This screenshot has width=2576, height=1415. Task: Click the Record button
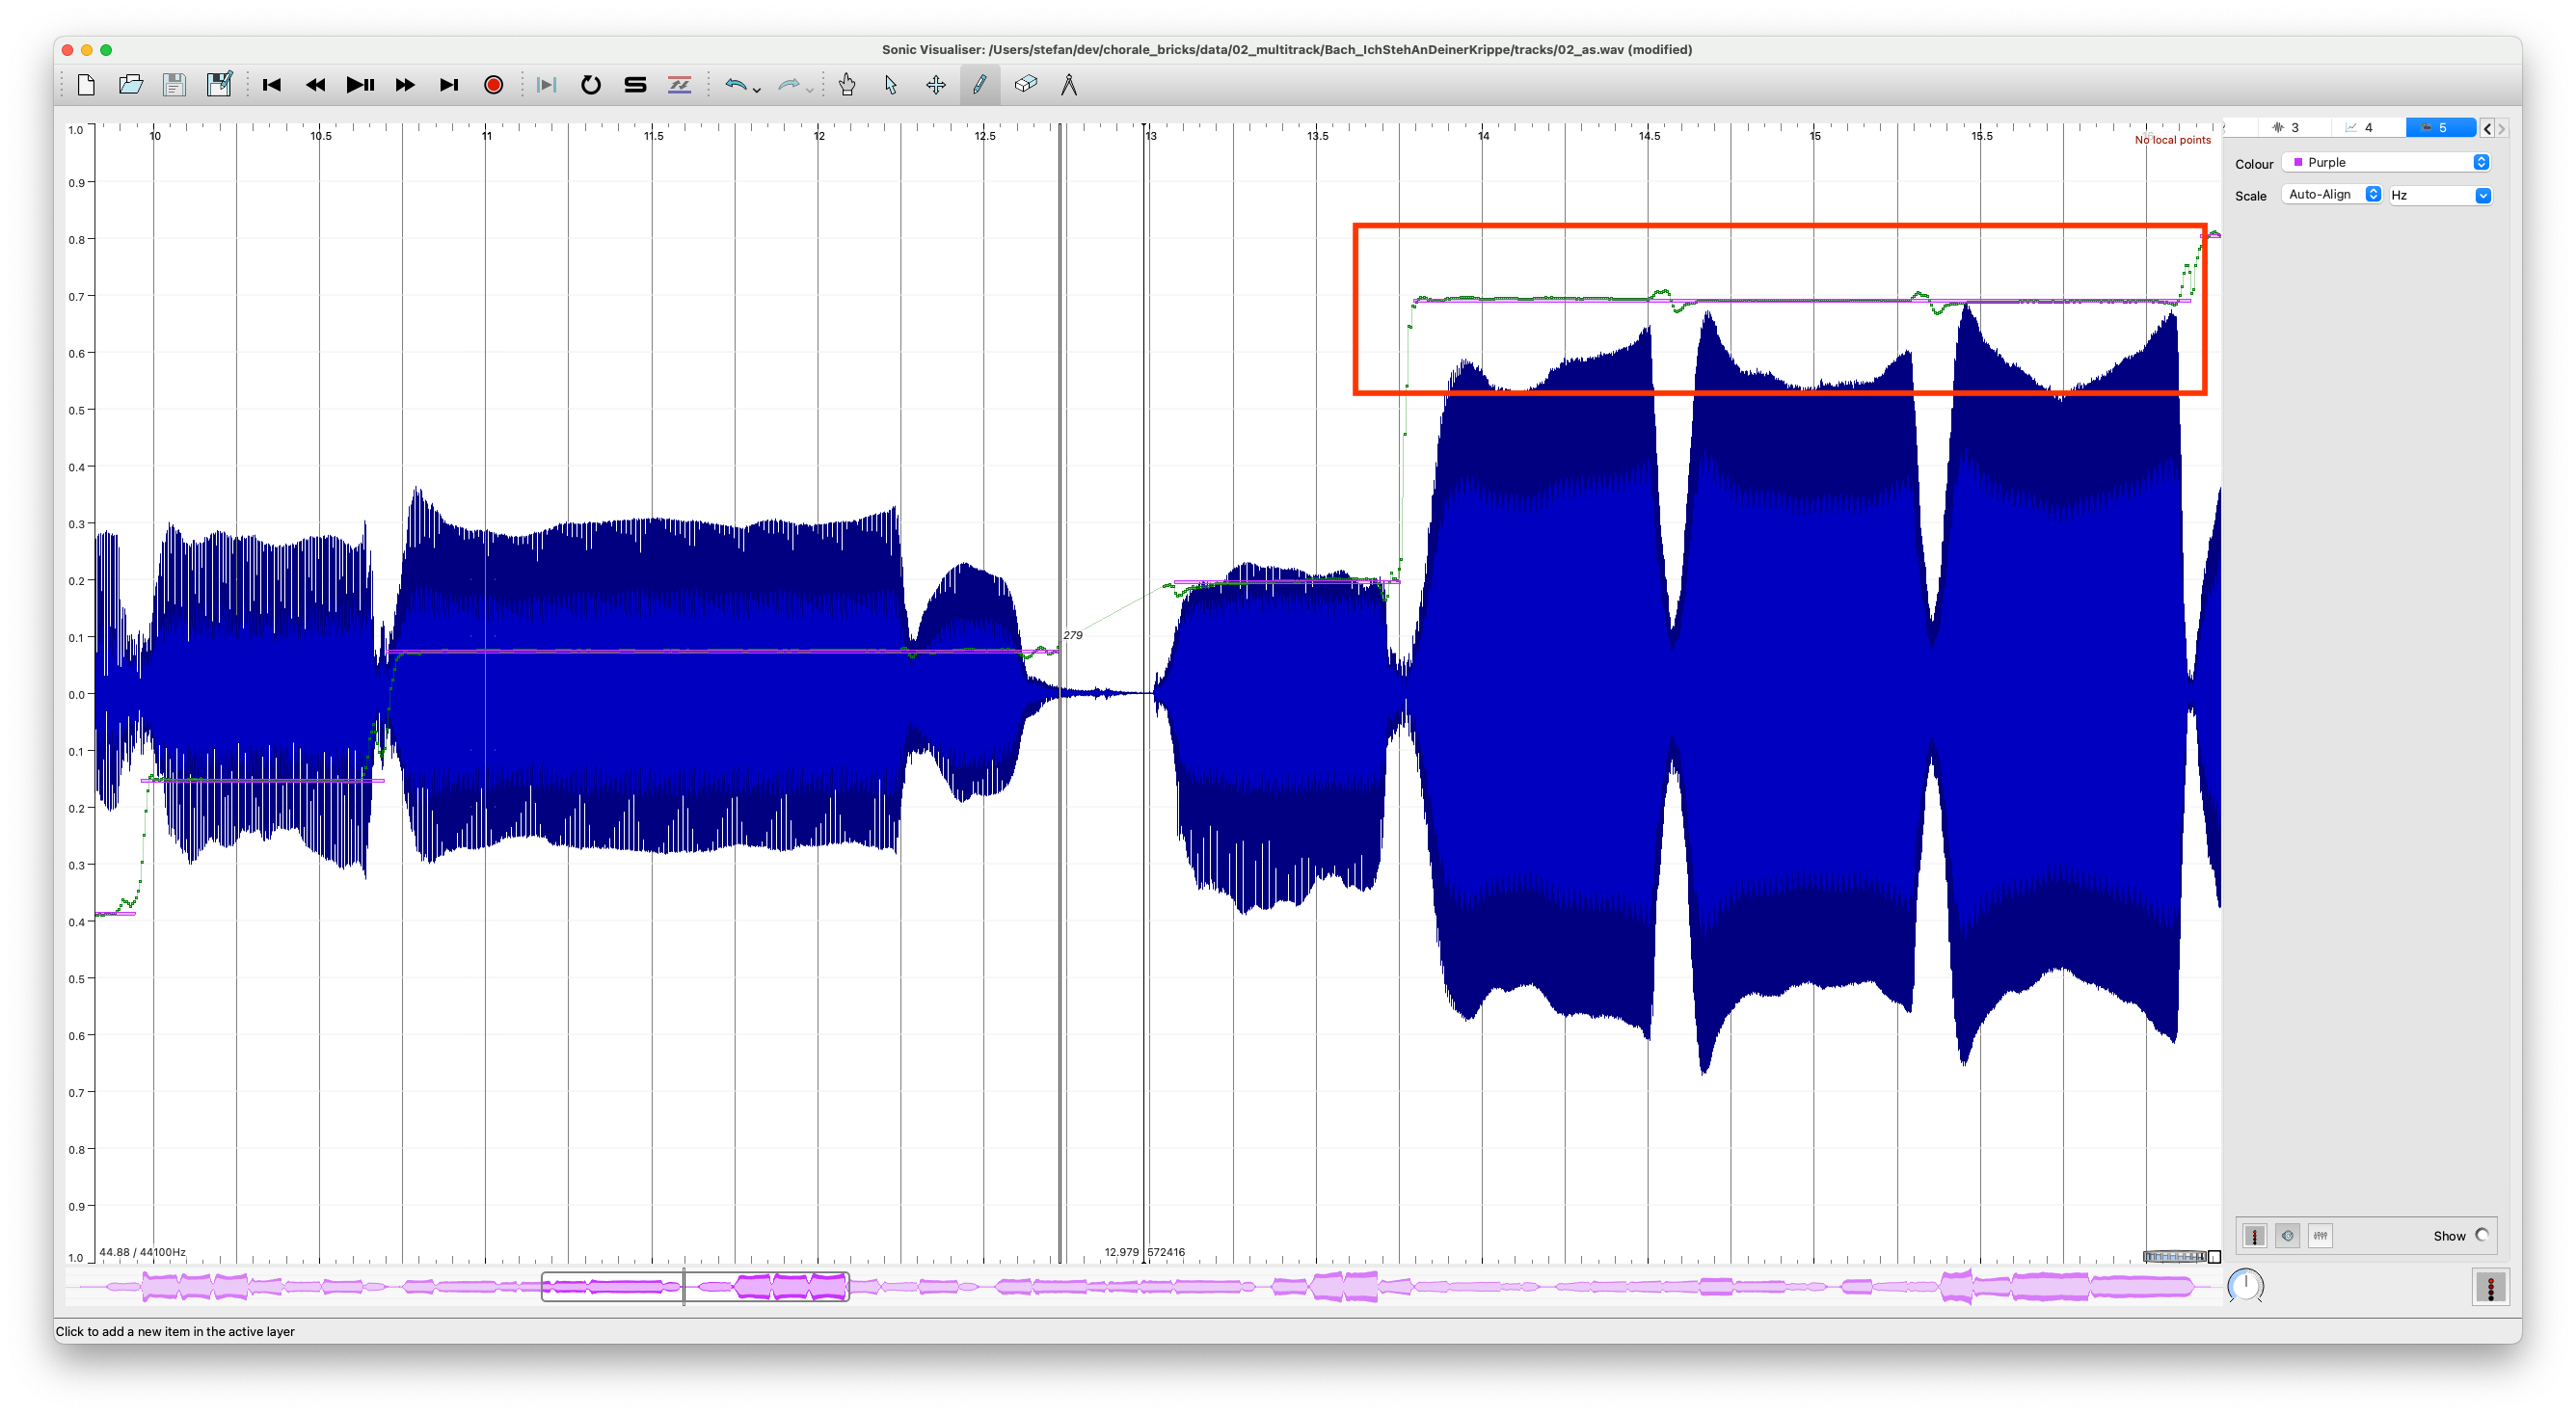(x=493, y=85)
